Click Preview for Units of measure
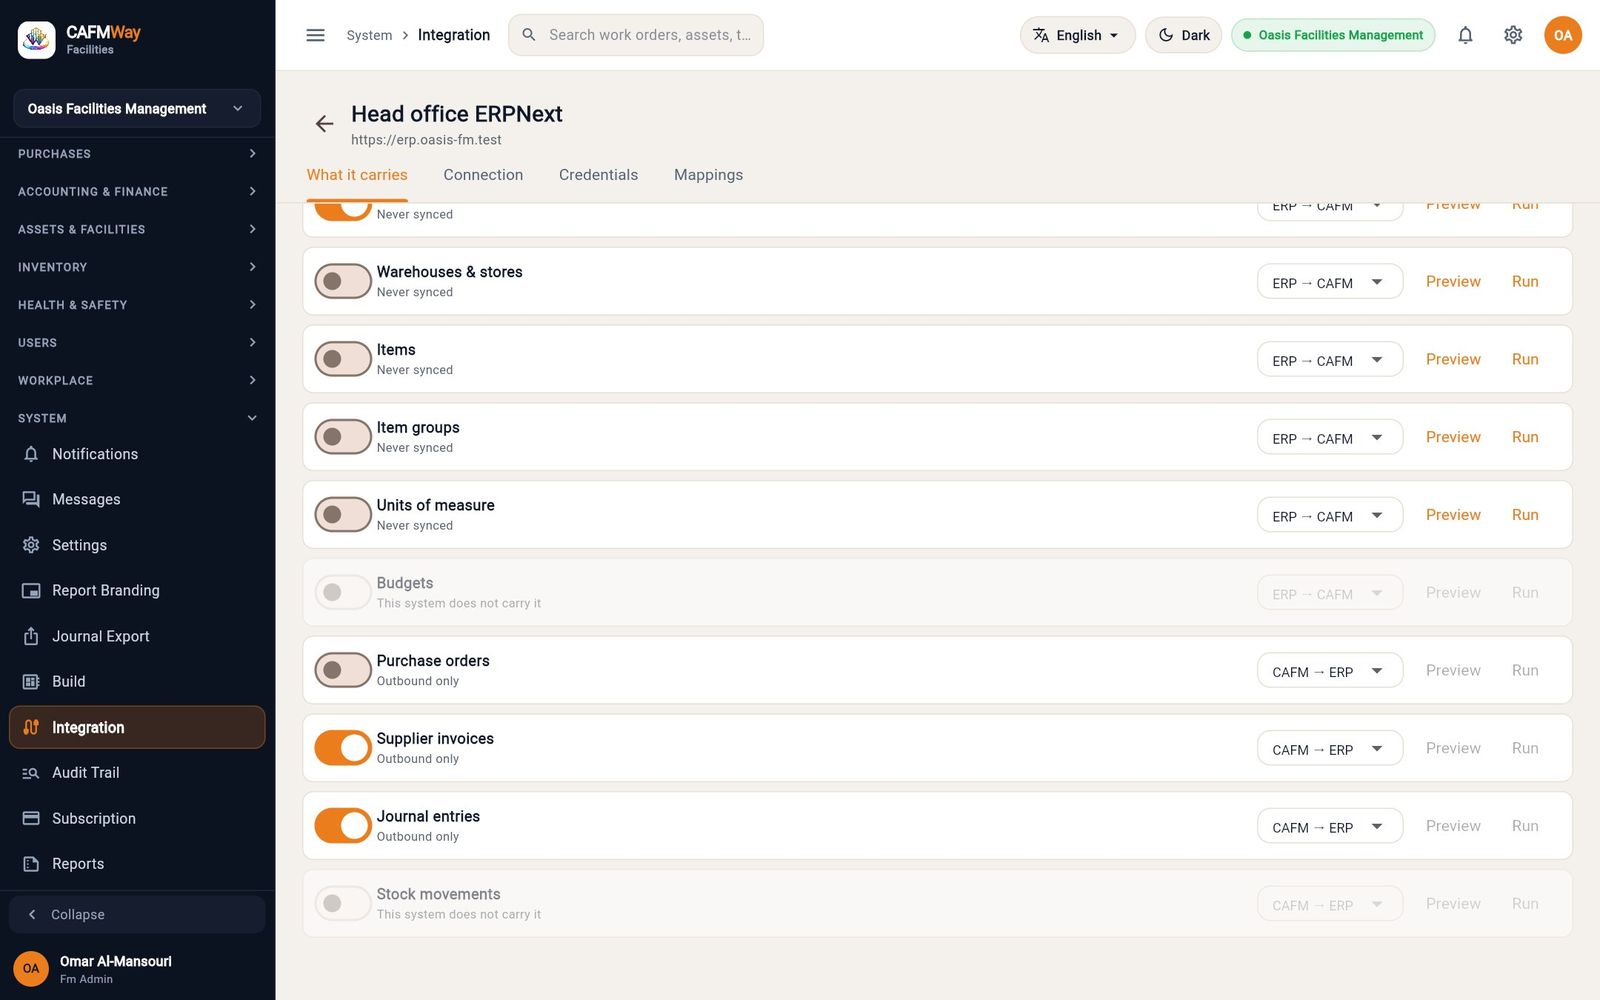Image resolution: width=1600 pixels, height=1000 pixels. click(x=1453, y=515)
